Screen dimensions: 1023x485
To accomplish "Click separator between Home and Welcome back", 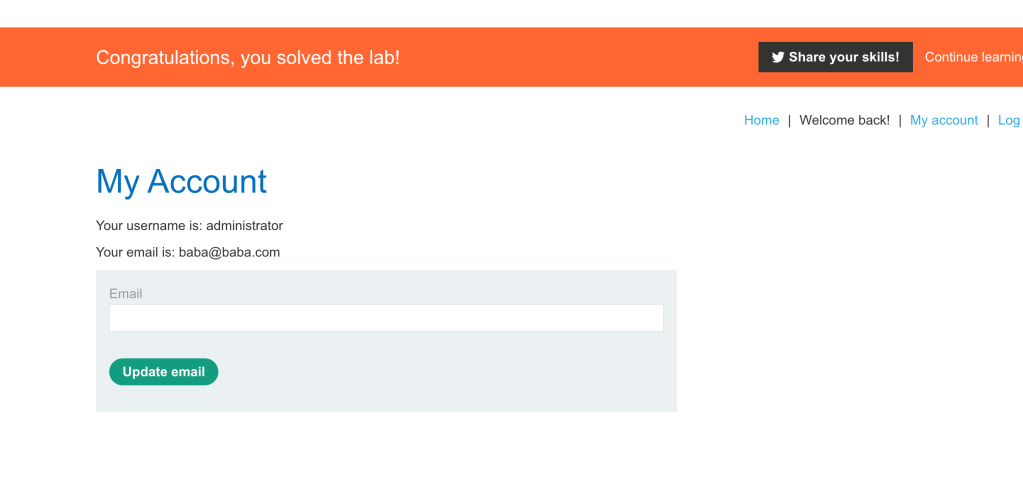I will point(789,120).
